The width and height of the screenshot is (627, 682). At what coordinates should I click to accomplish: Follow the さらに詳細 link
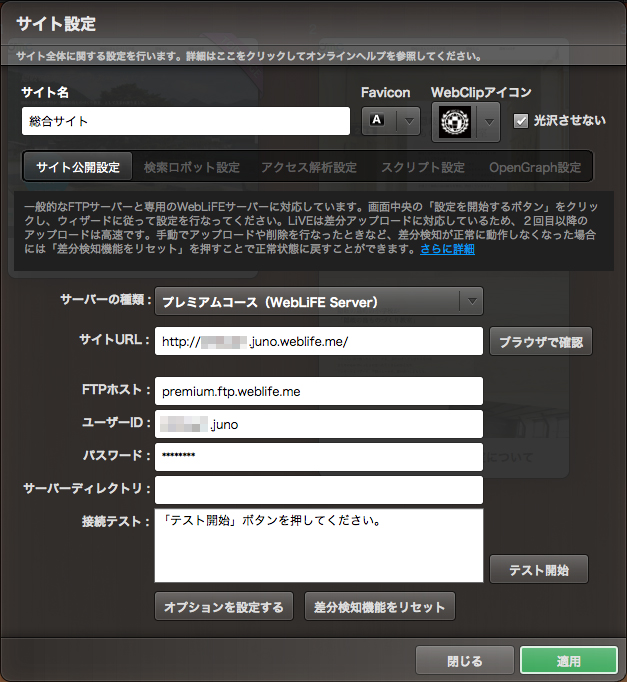(x=447, y=249)
